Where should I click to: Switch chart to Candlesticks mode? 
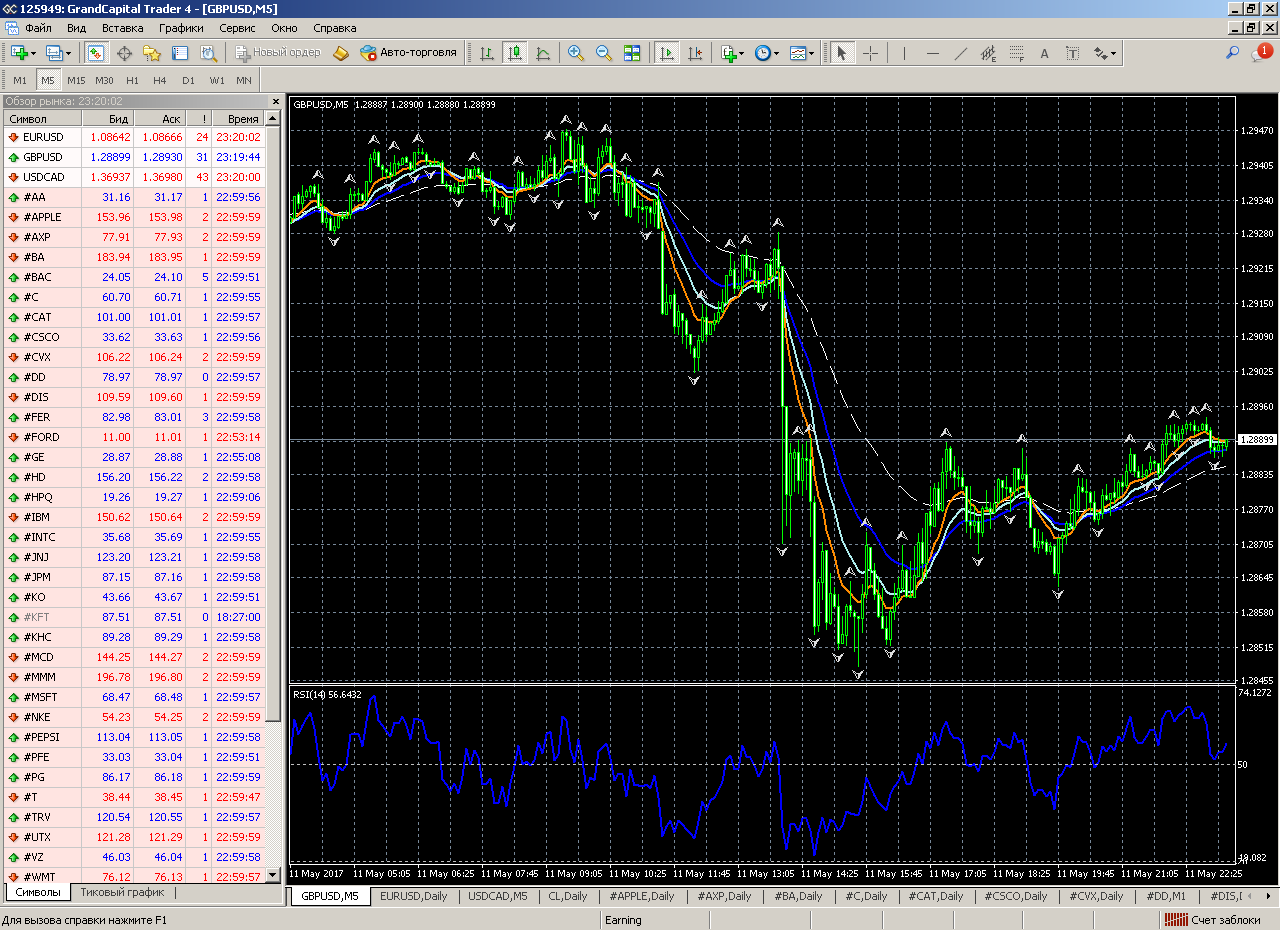[515, 53]
